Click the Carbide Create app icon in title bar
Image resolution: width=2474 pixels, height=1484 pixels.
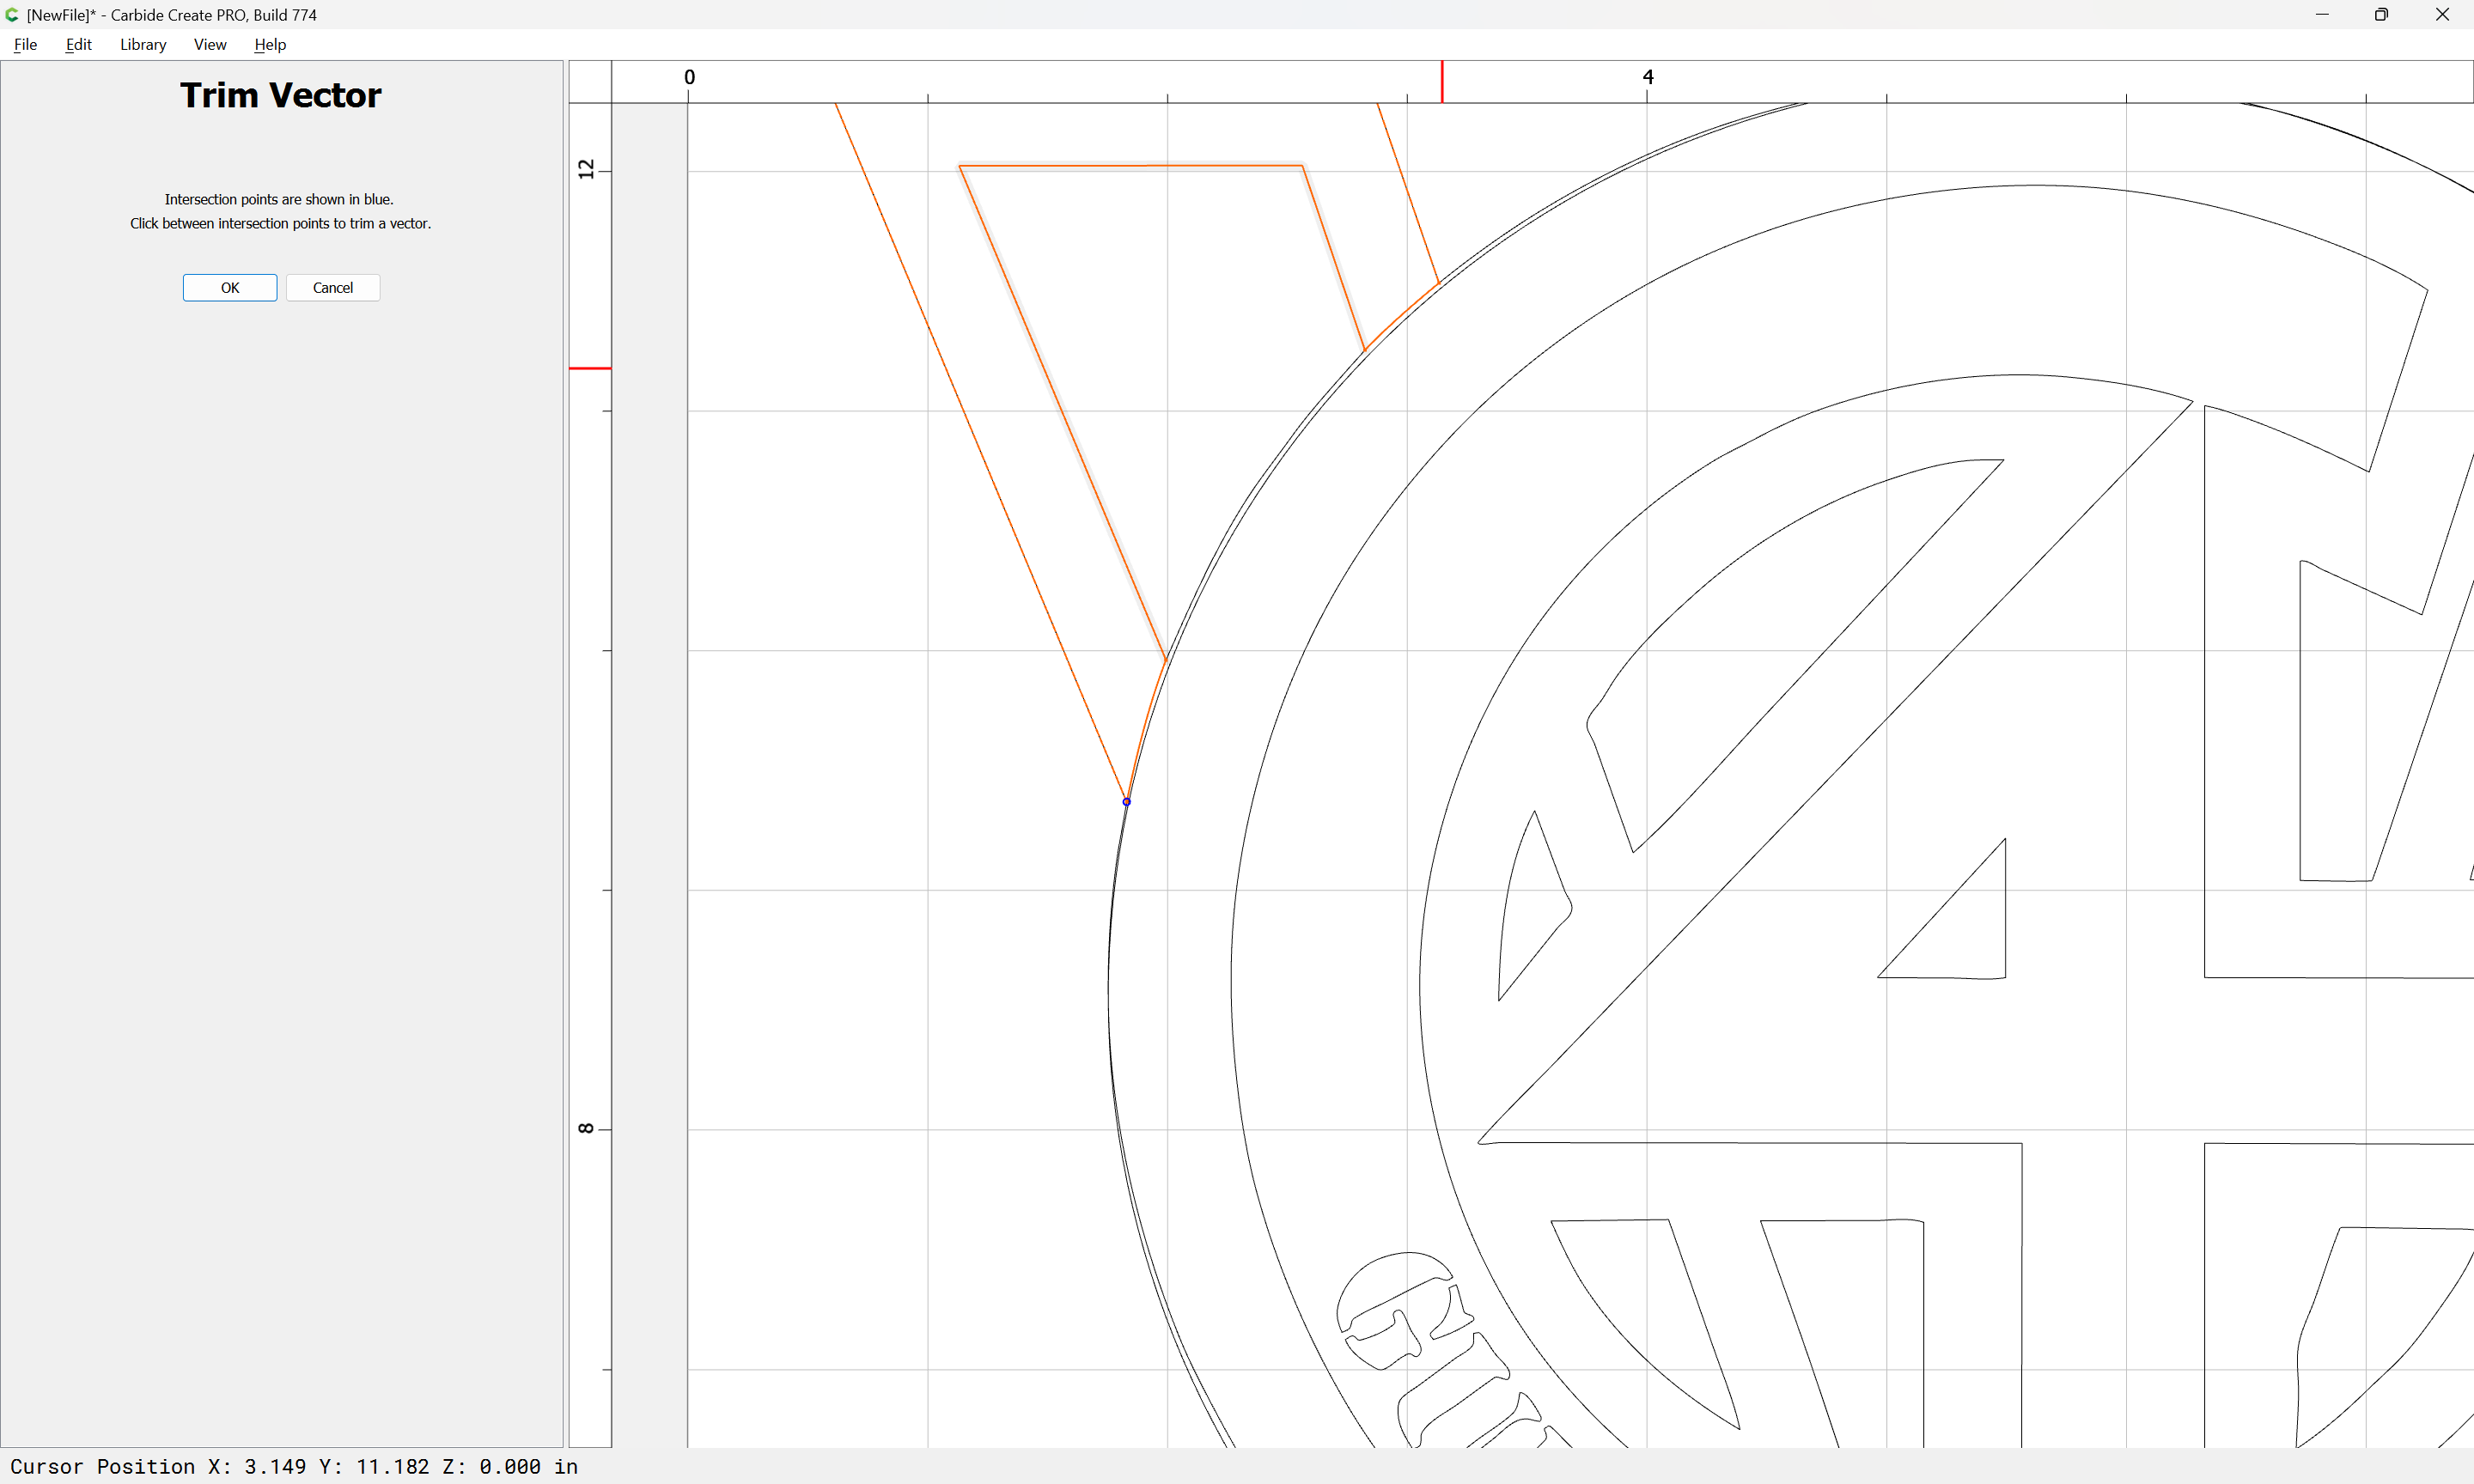(x=12, y=15)
